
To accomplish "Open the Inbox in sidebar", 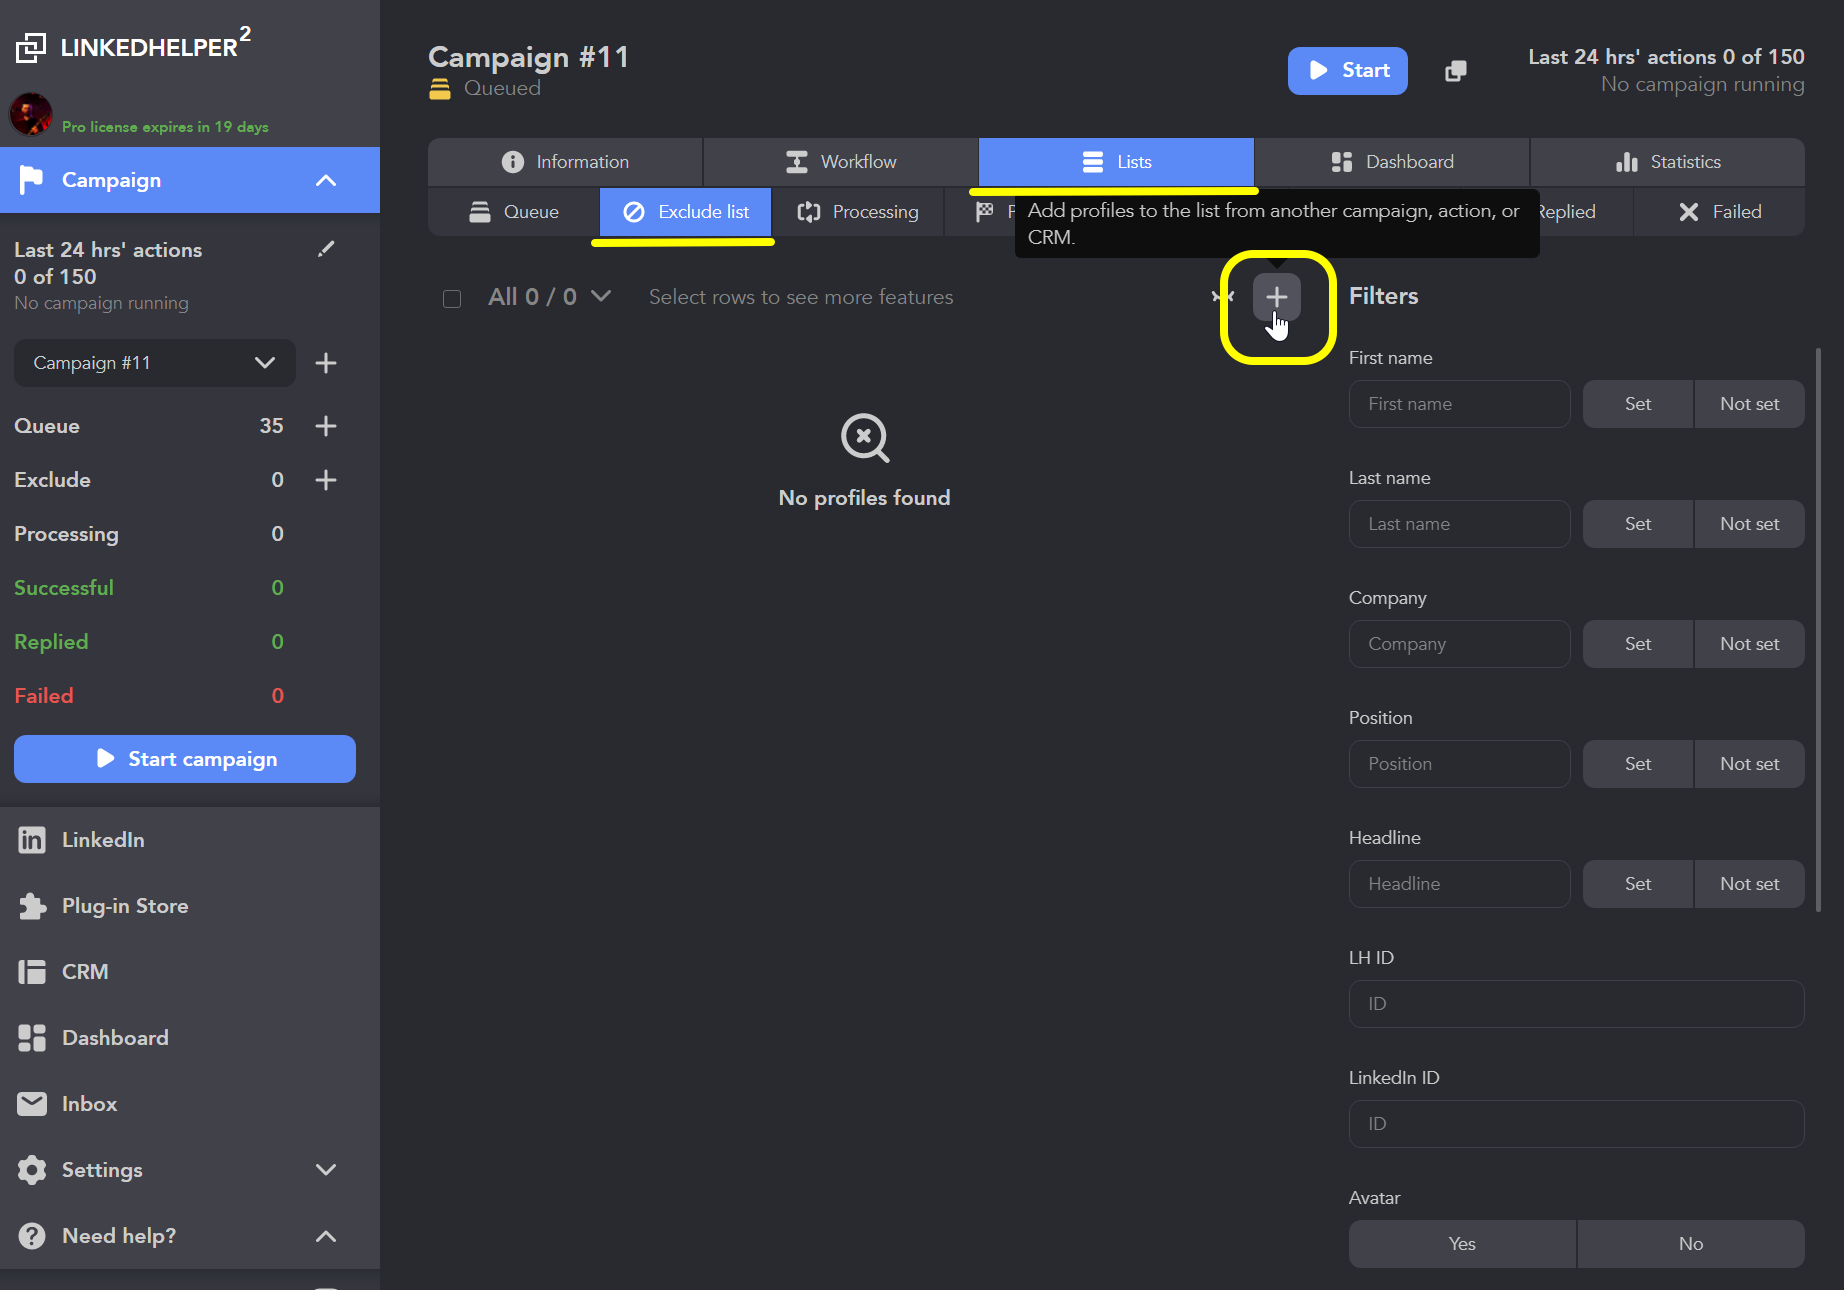I will (x=89, y=1104).
